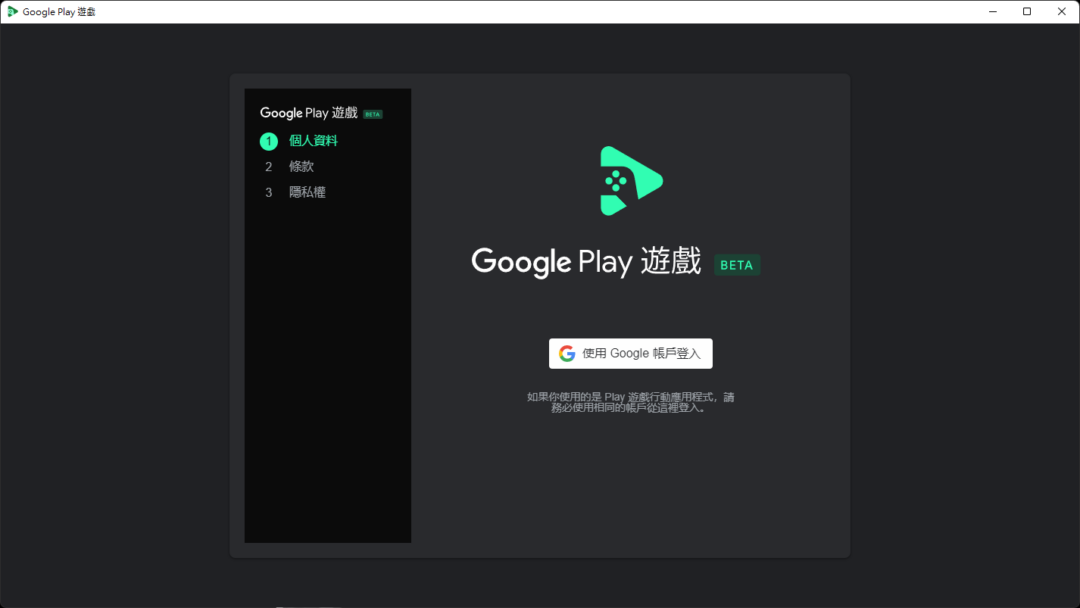
Task: Click the small BETA badge in the sidebar
Action: tap(373, 114)
